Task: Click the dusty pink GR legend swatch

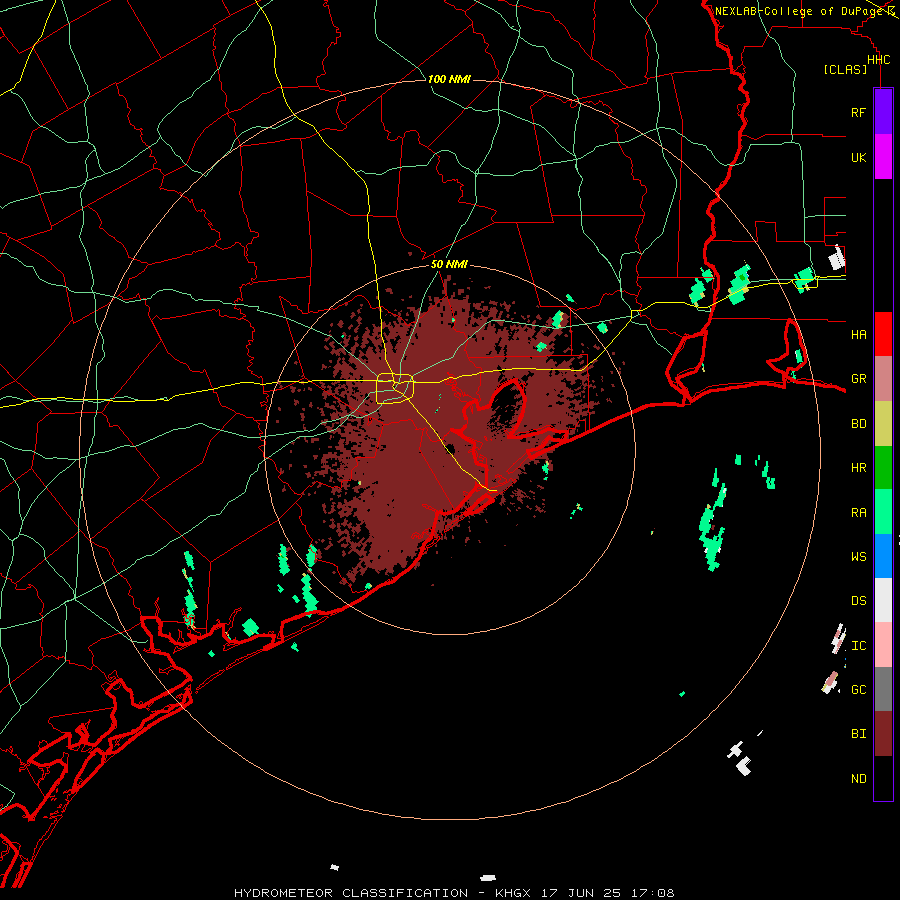Action: point(883,379)
